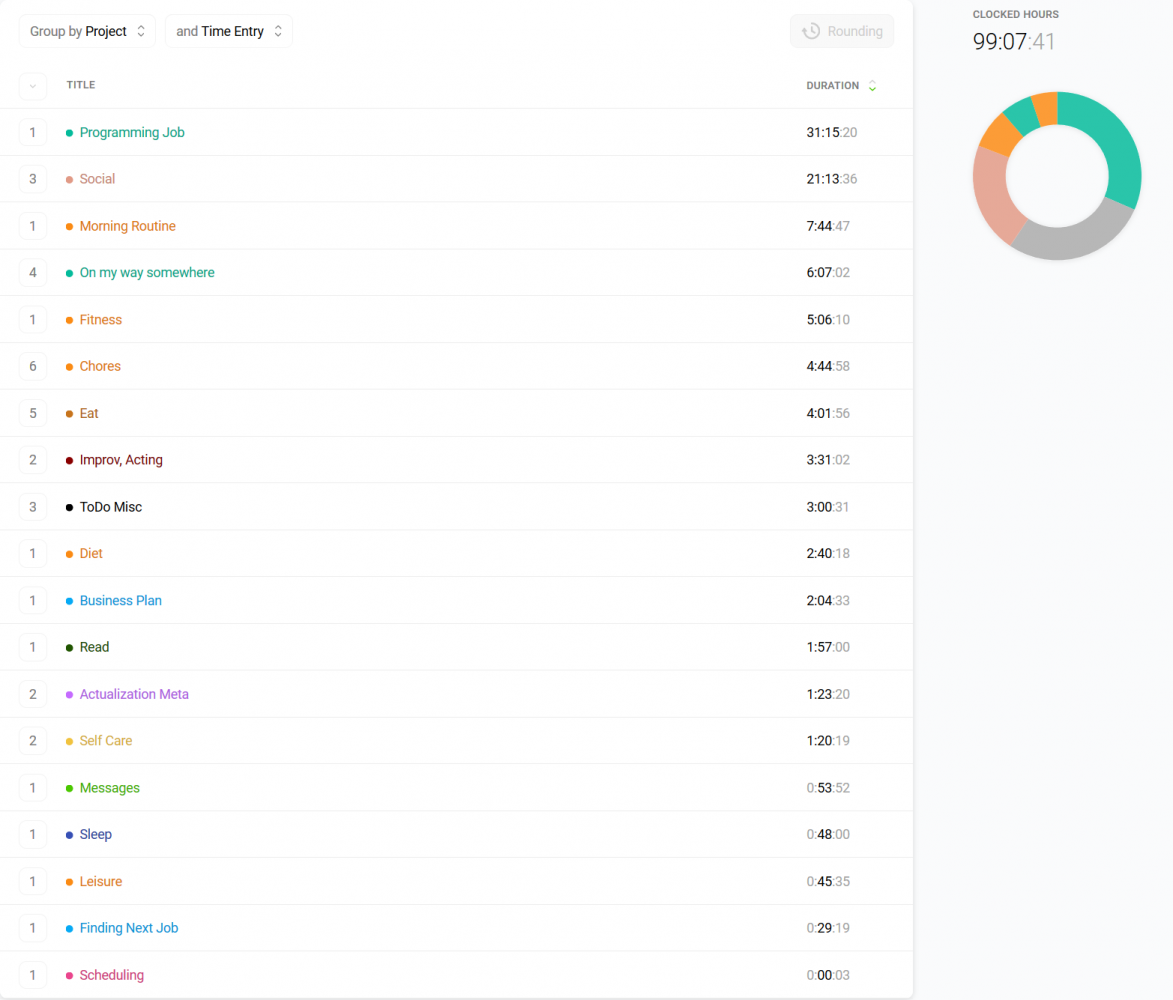
Task: Open the Group by Project dropdown
Action: point(87,31)
